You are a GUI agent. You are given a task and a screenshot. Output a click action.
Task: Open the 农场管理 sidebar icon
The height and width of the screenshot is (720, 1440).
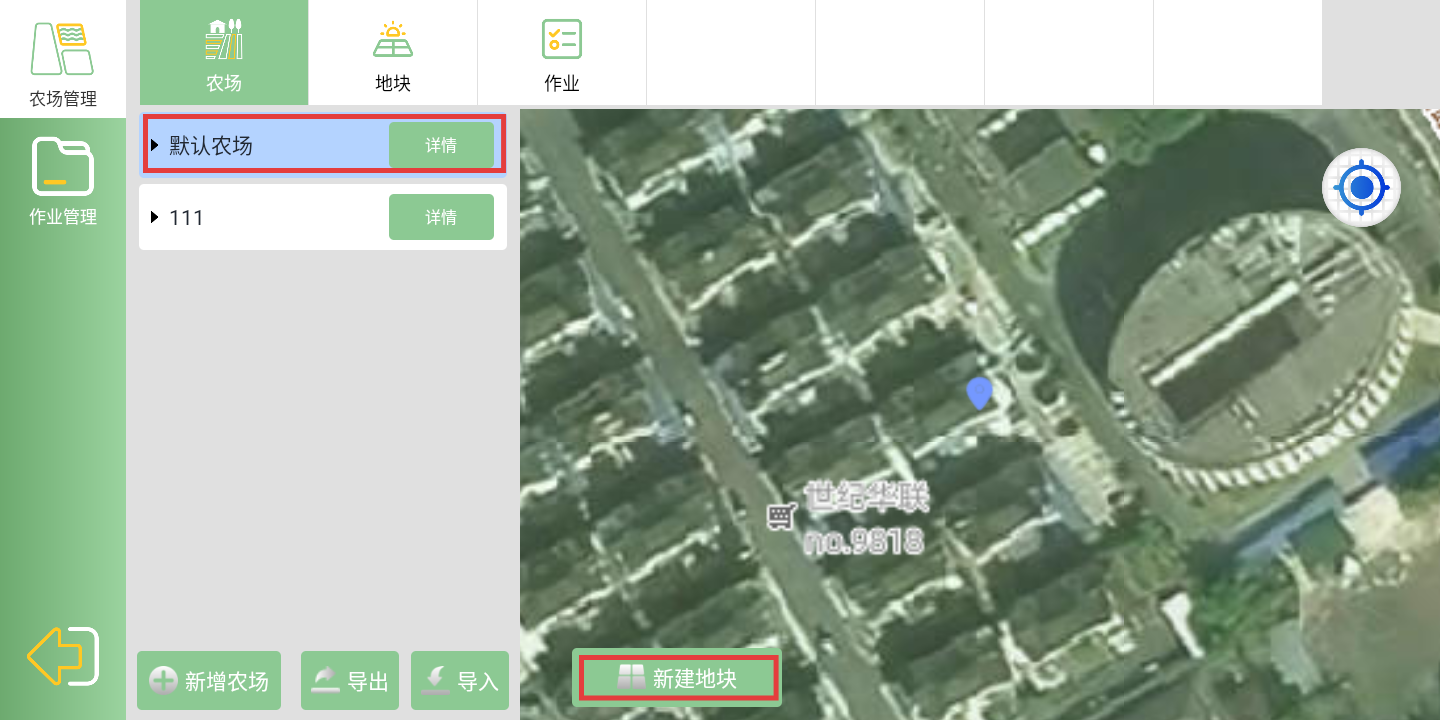pos(62,50)
